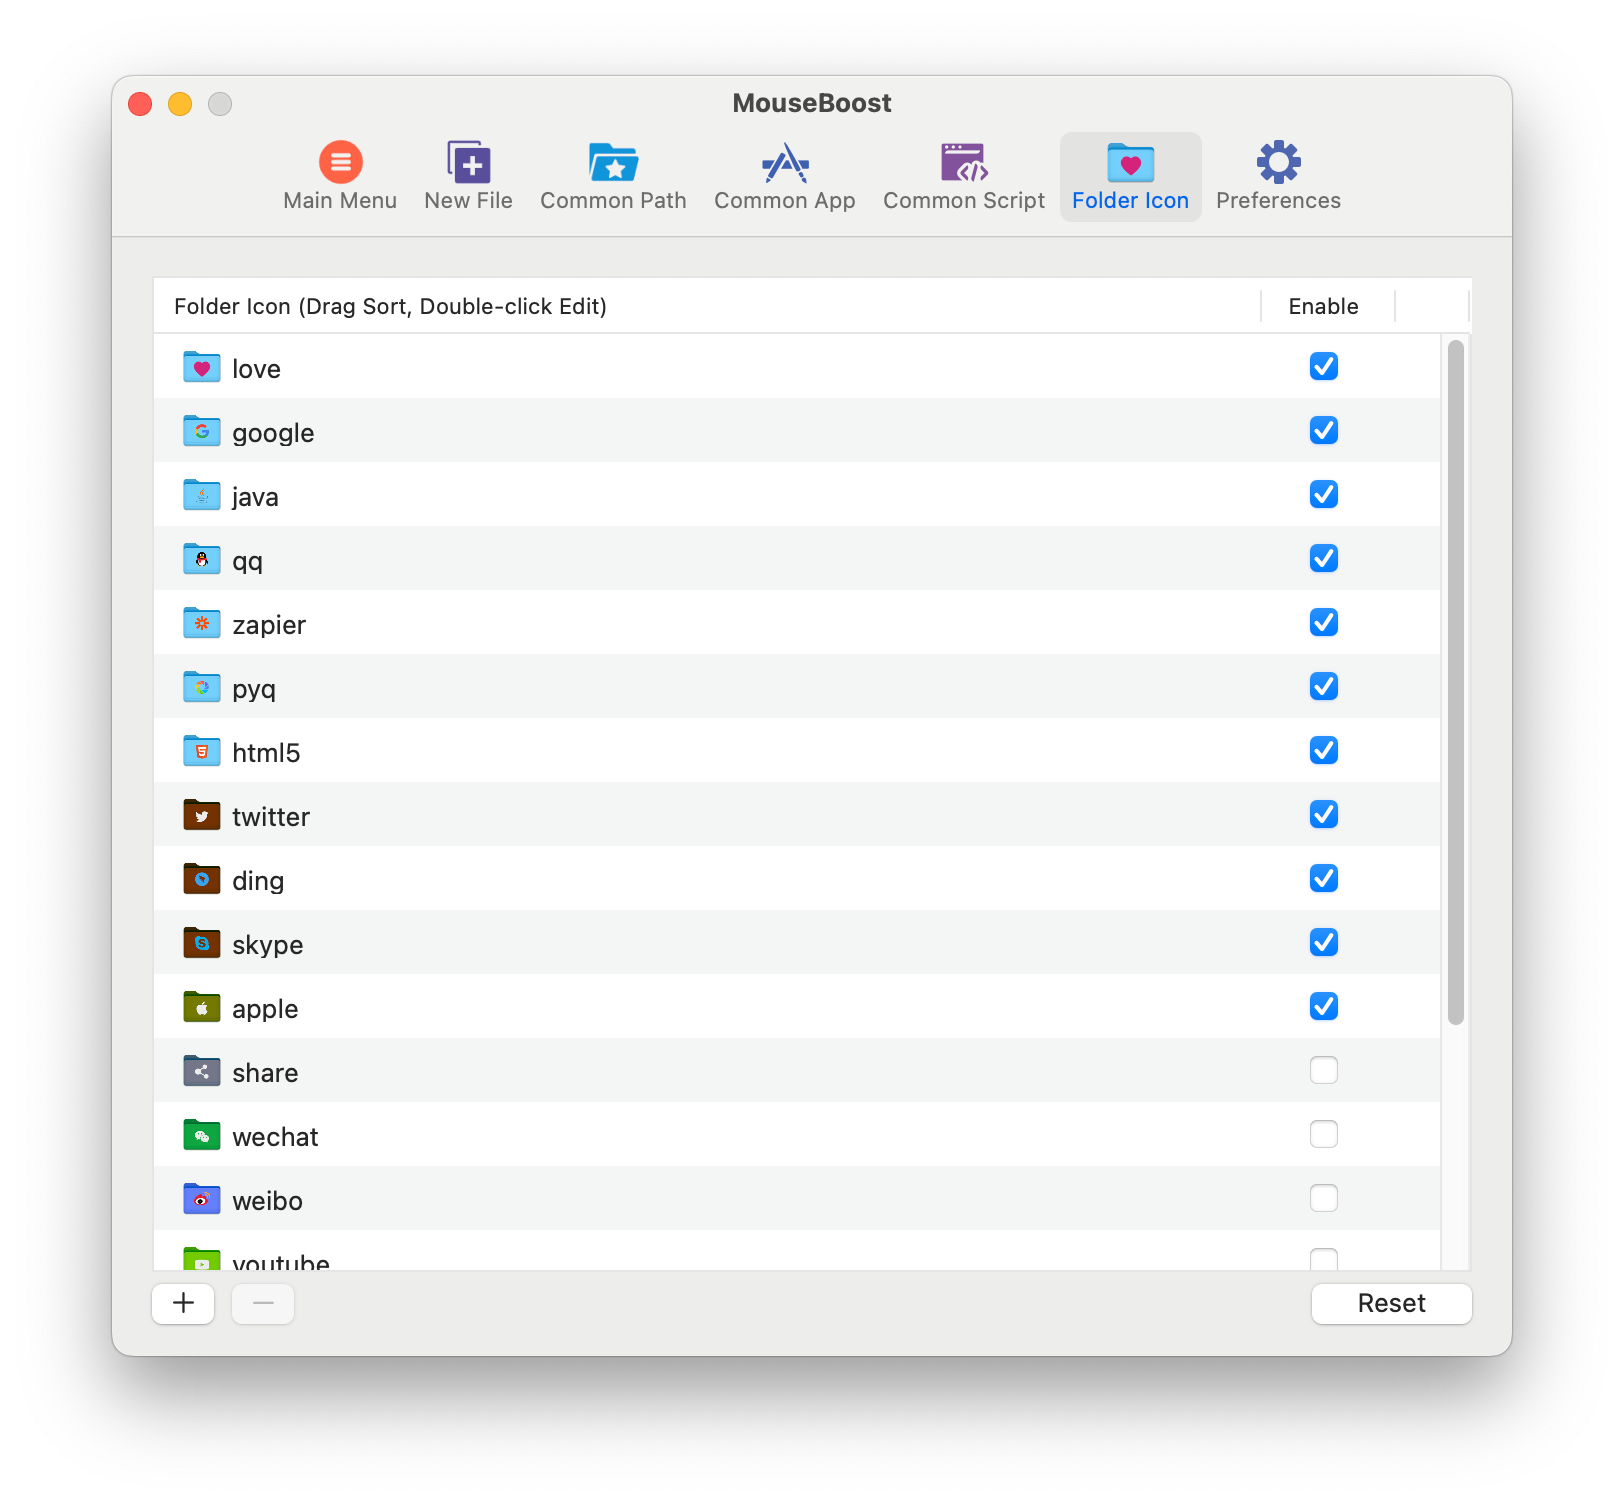Switch to the Preferences tab label
Screen dimensions: 1624x1504
1278,201
